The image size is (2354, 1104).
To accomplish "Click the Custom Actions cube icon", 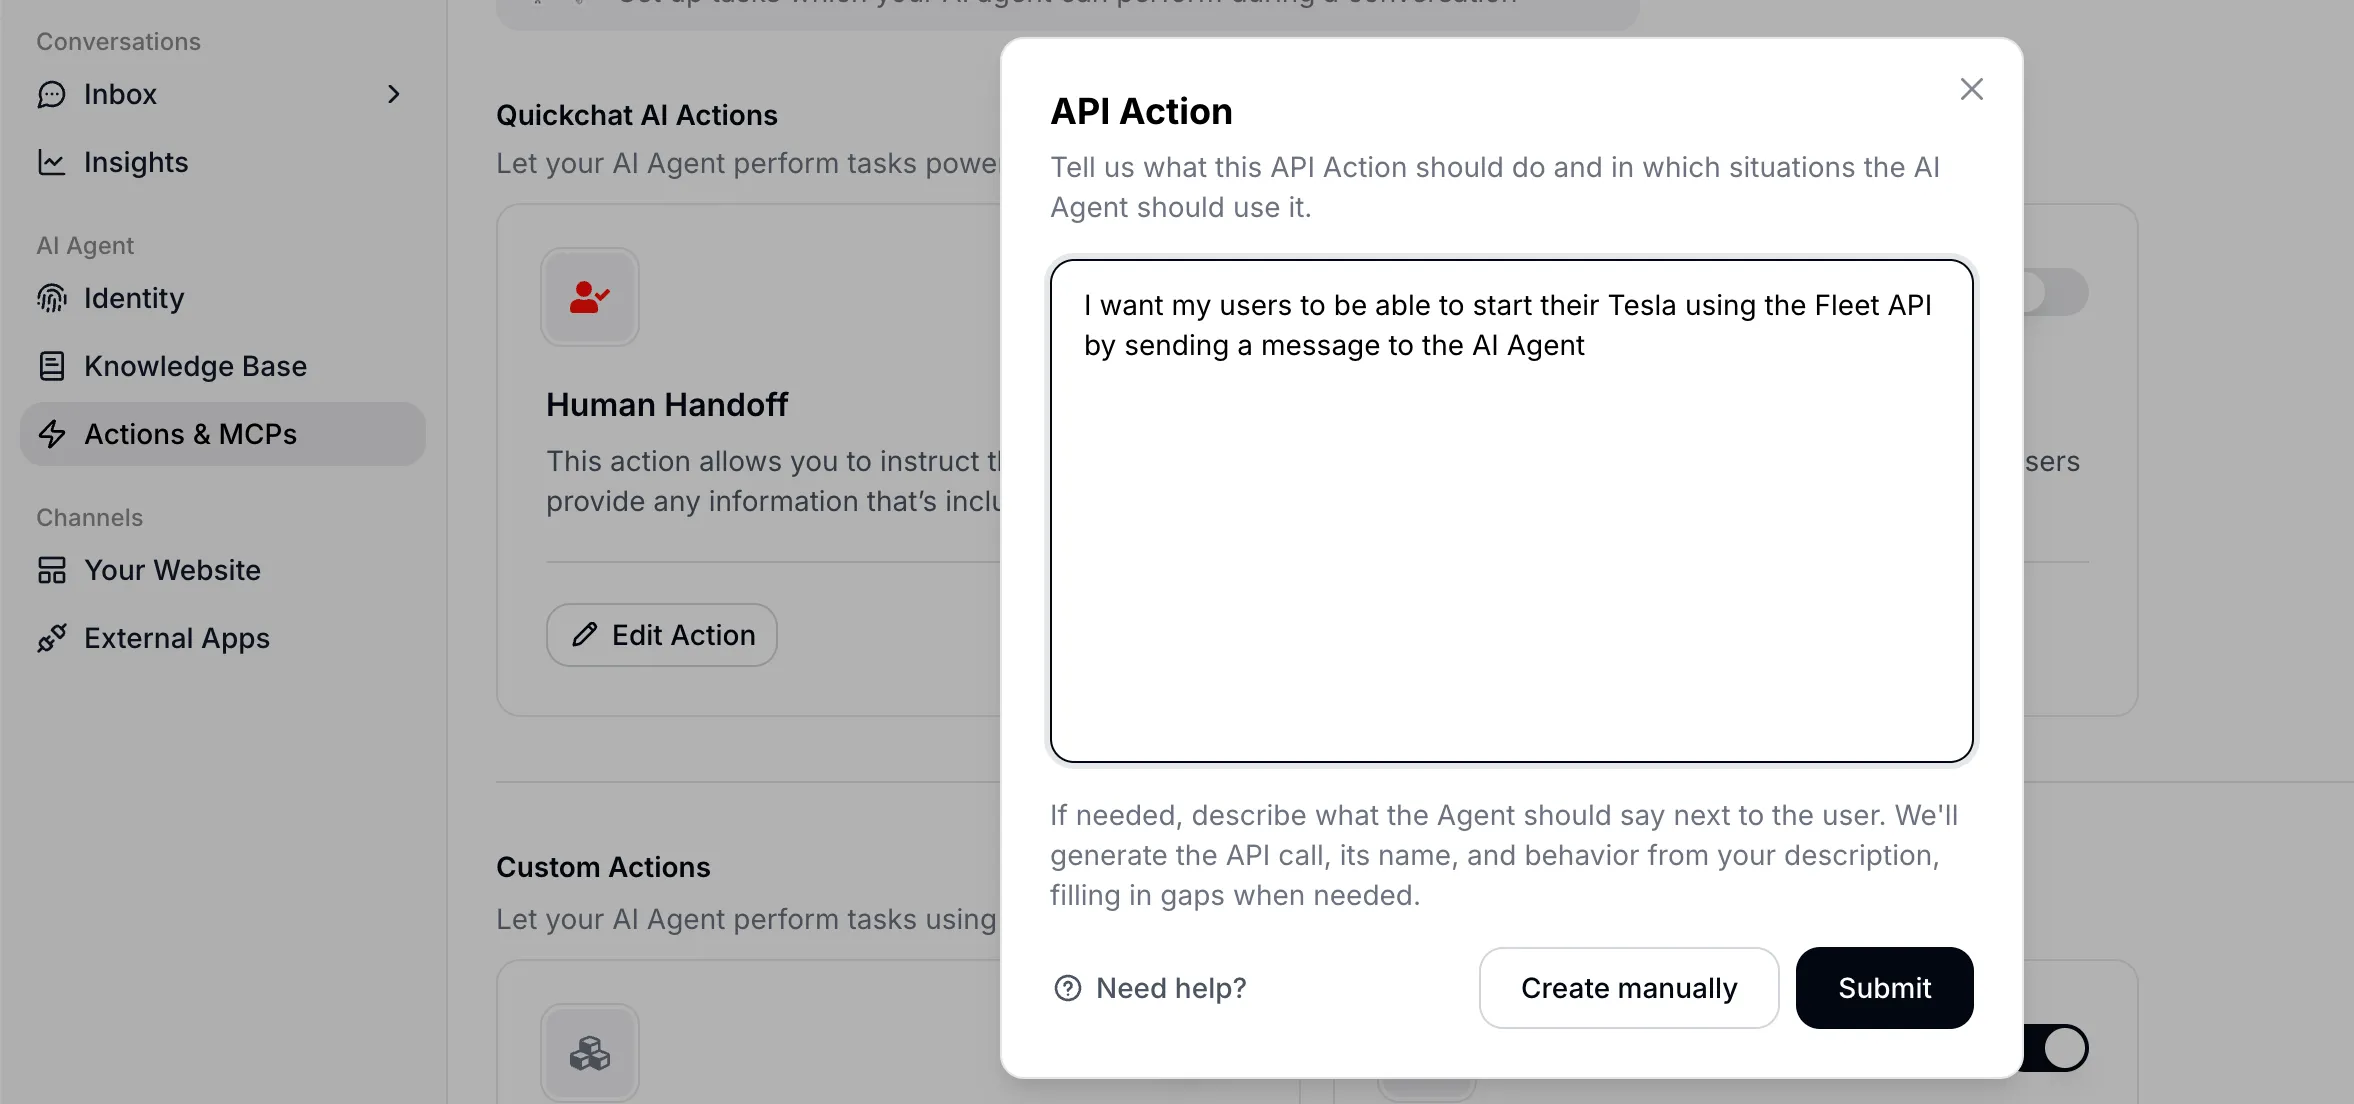I will 589,1053.
